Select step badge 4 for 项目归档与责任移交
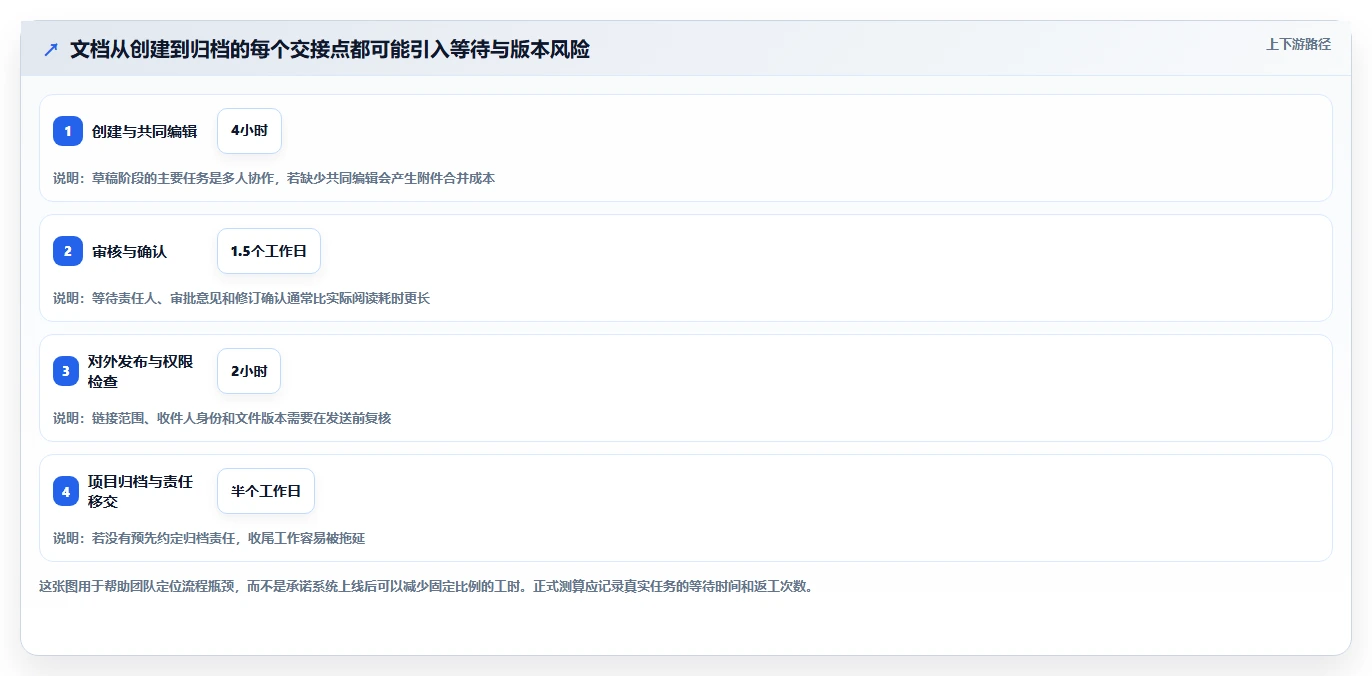The width and height of the screenshot is (1372, 676). pyautogui.click(x=66, y=491)
